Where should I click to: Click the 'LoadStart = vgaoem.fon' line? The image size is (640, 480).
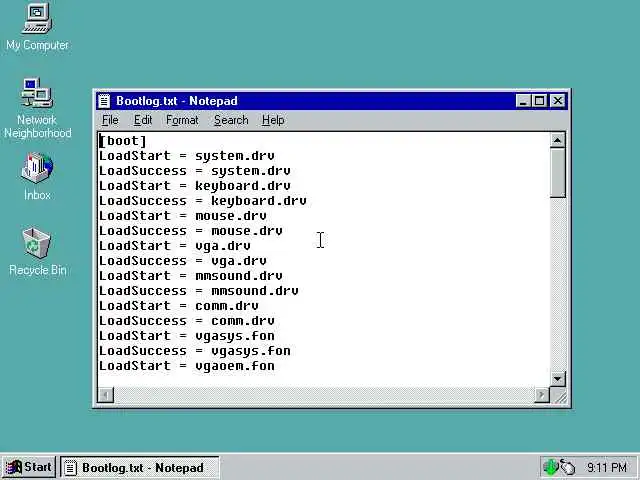pos(187,366)
